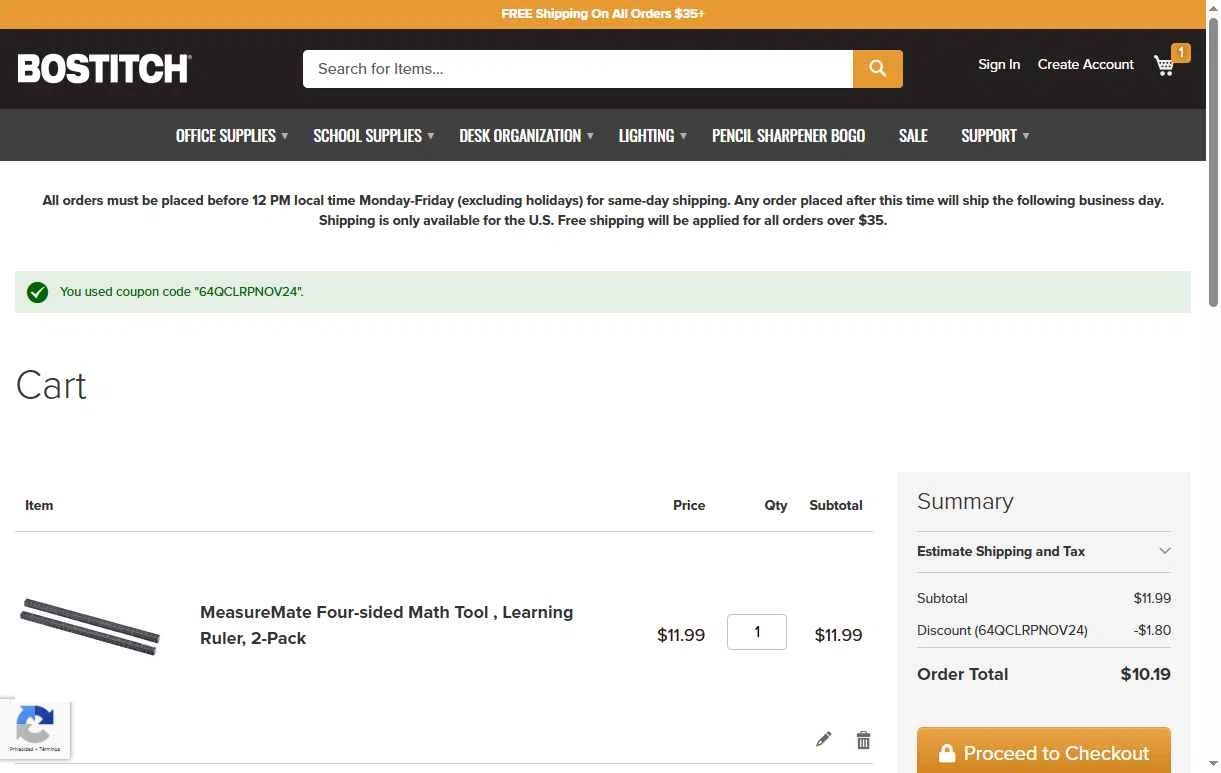
Task: Open the Sale menu item
Action: tap(913, 135)
